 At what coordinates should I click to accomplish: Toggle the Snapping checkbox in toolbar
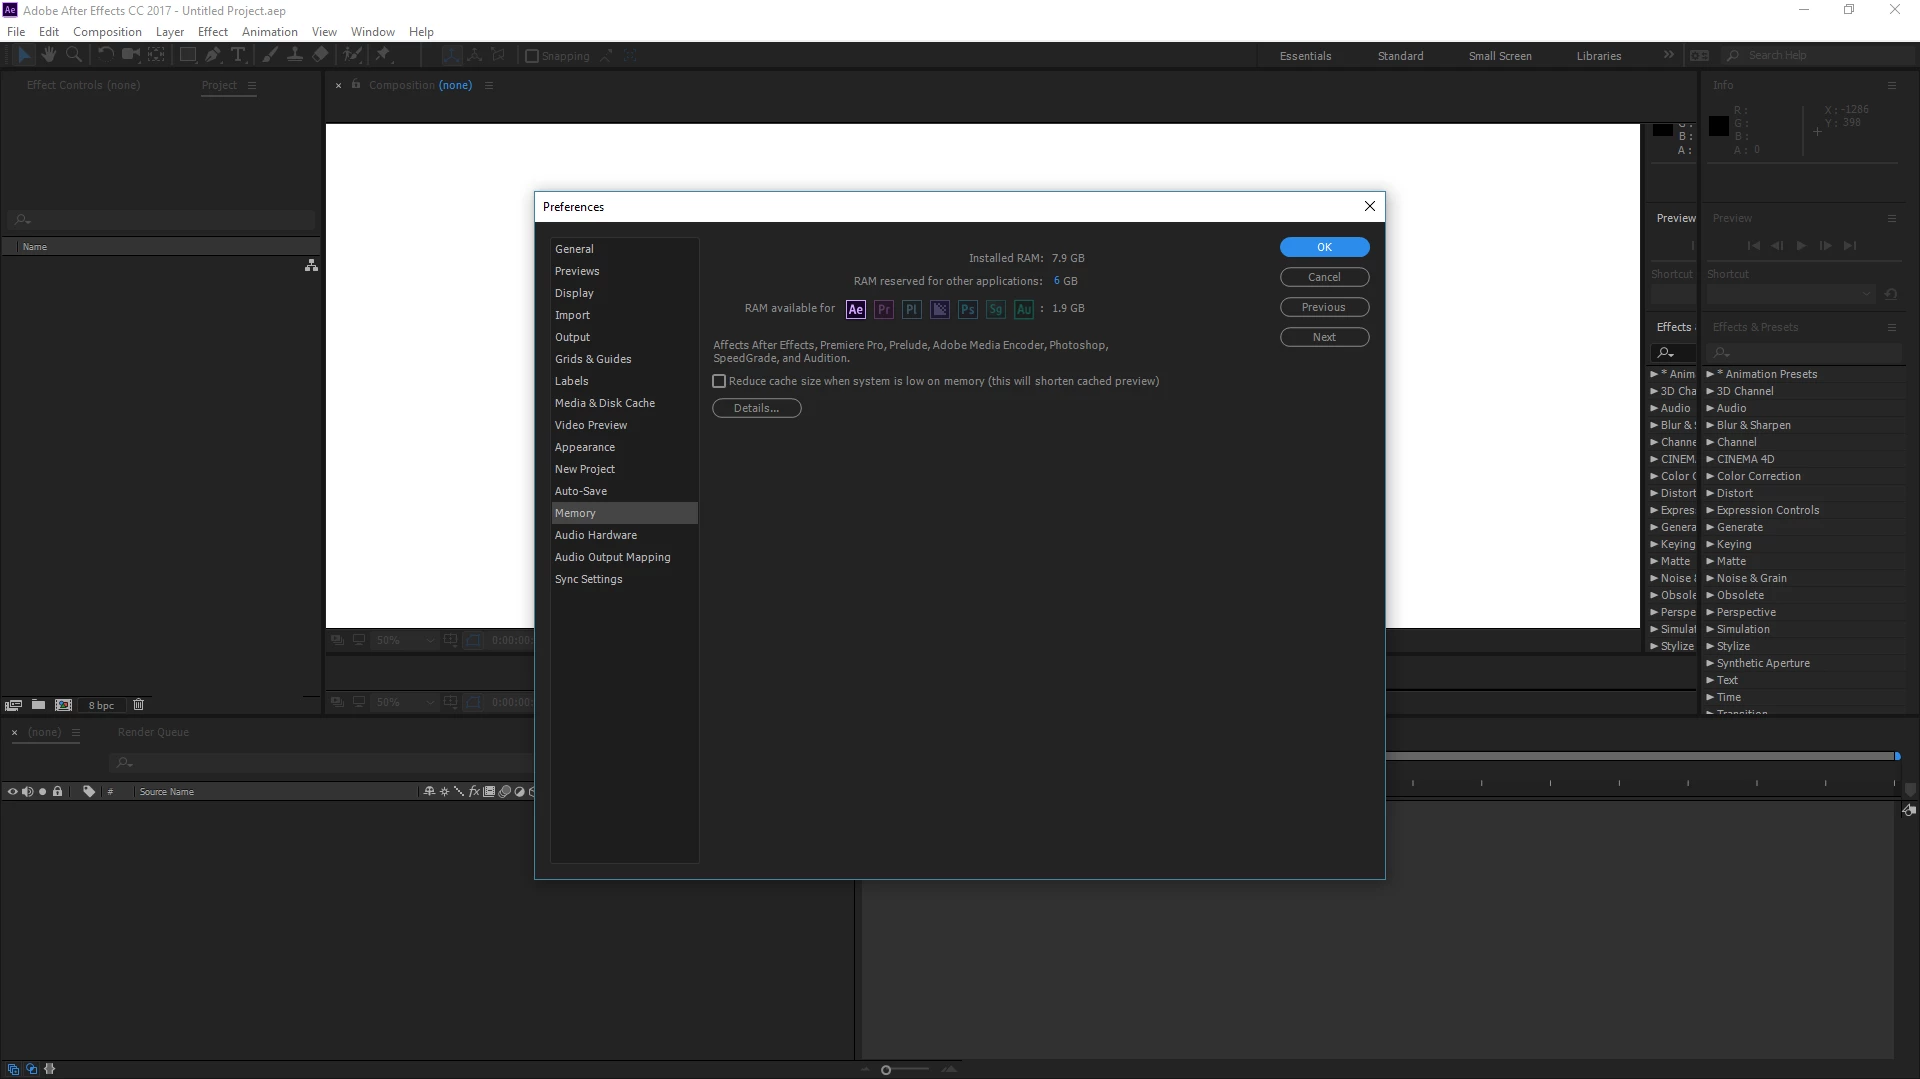point(532,56)
